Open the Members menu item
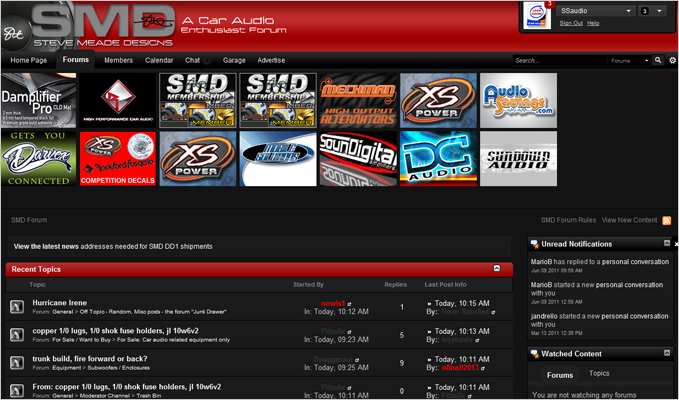This screenshot has height=400, width=679. [118, 60]
